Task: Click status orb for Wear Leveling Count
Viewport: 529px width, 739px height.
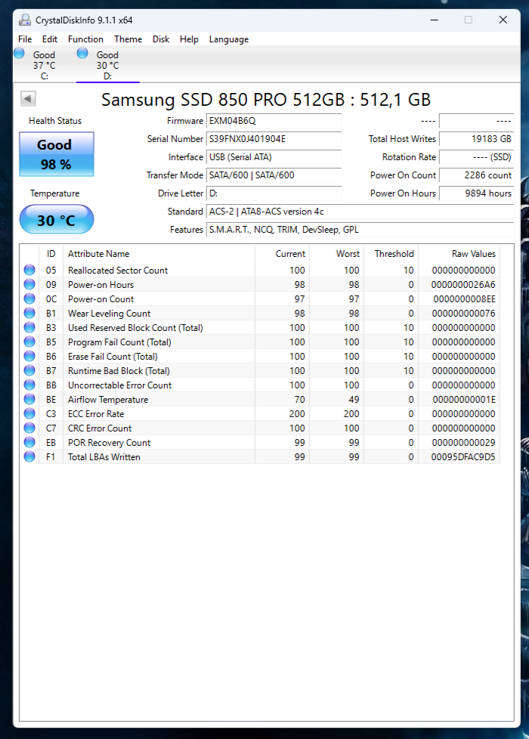Action: pyautogui.click(x=29, y=313)
